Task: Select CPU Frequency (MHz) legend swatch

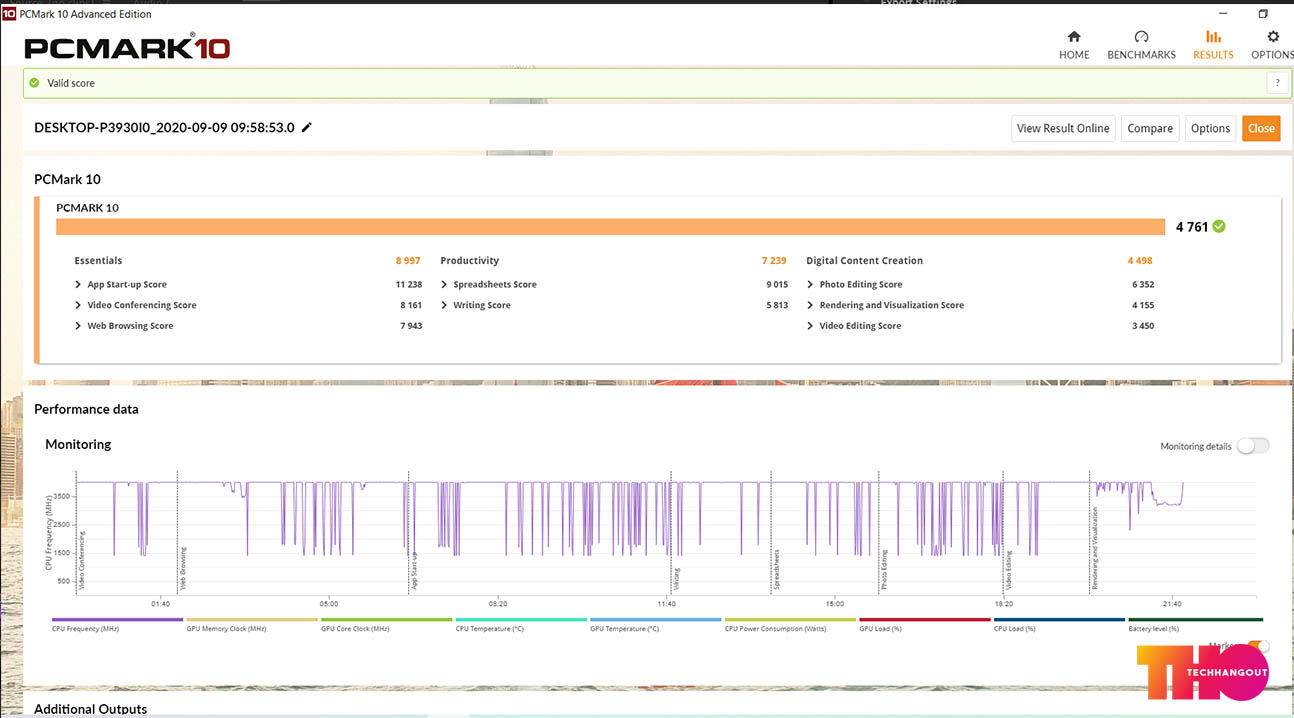Action: 117,620
